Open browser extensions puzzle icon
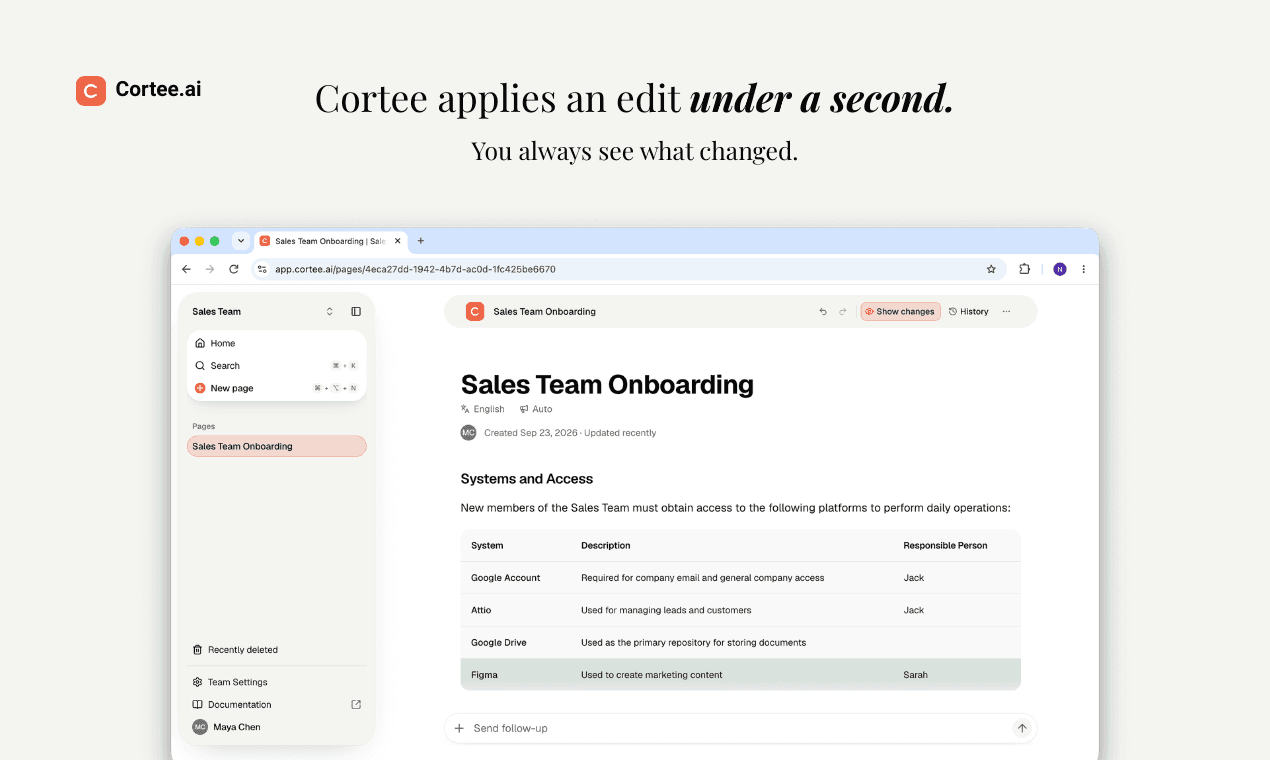 [x=1025, y=269]
